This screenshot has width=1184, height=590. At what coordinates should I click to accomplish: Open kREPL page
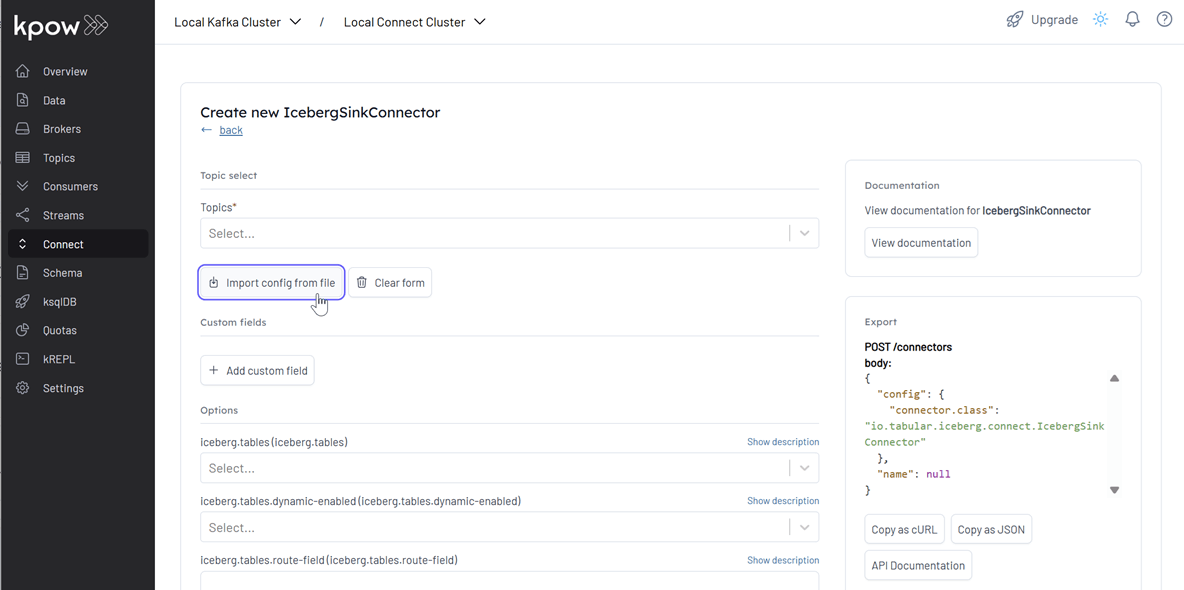pyautogui.click(x=59, y=360)
